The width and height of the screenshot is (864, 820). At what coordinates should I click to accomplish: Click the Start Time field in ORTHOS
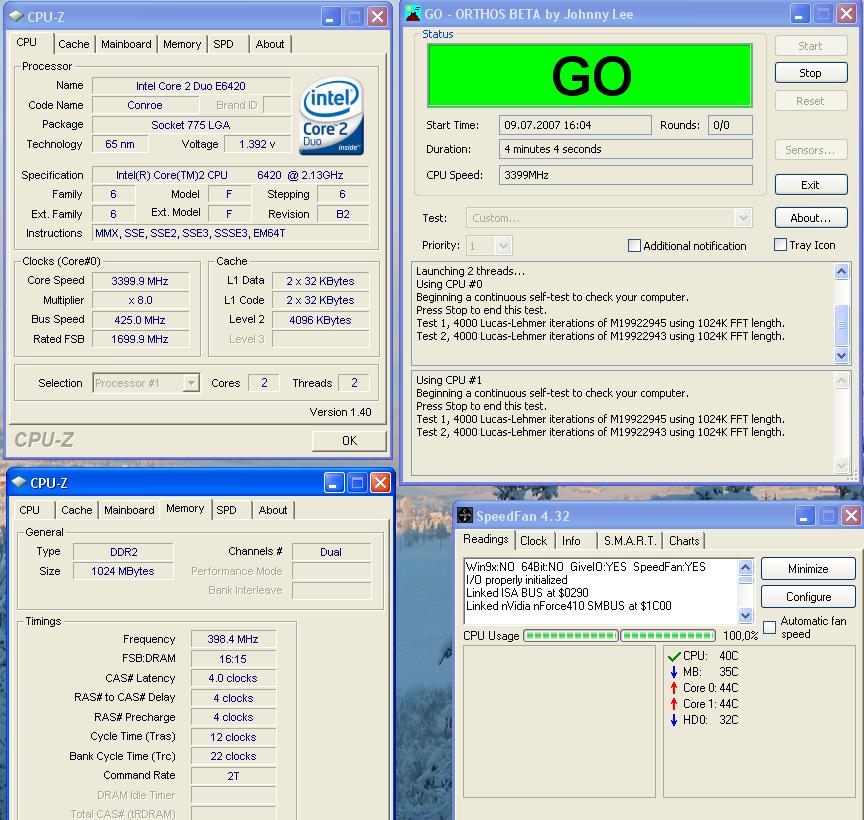coord(575,125)
